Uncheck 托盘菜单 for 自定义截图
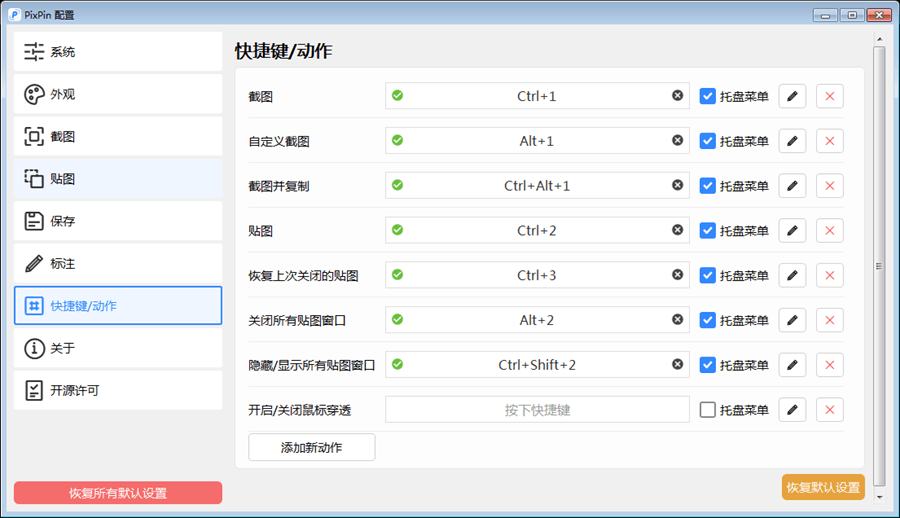The width and height of the screenshot is (900, 518). (707, 141)
